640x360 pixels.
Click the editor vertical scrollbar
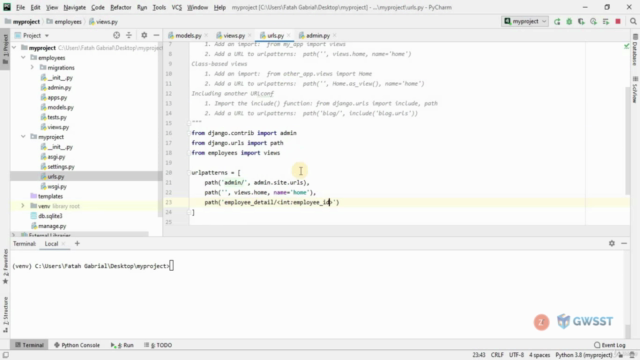coord(627,141)
